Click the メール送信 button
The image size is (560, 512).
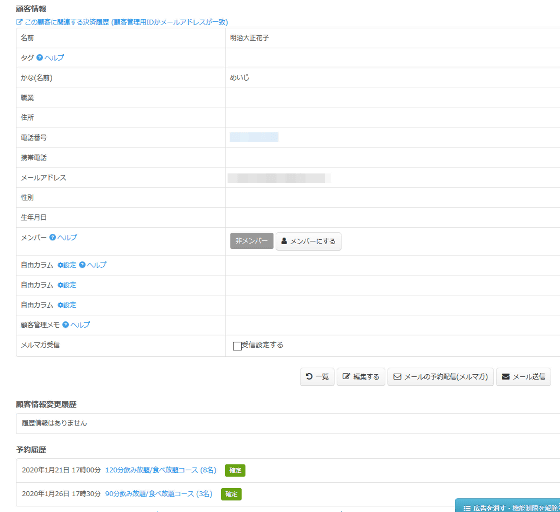(523, 377)
